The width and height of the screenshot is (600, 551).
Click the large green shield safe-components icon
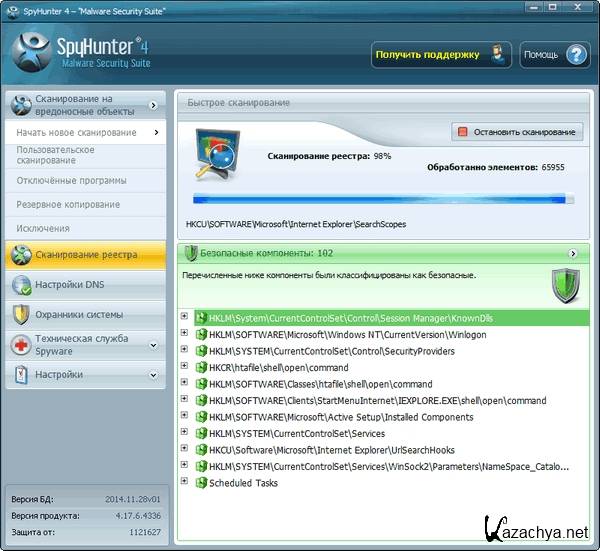pyautogui.click(x=566, y=285)
